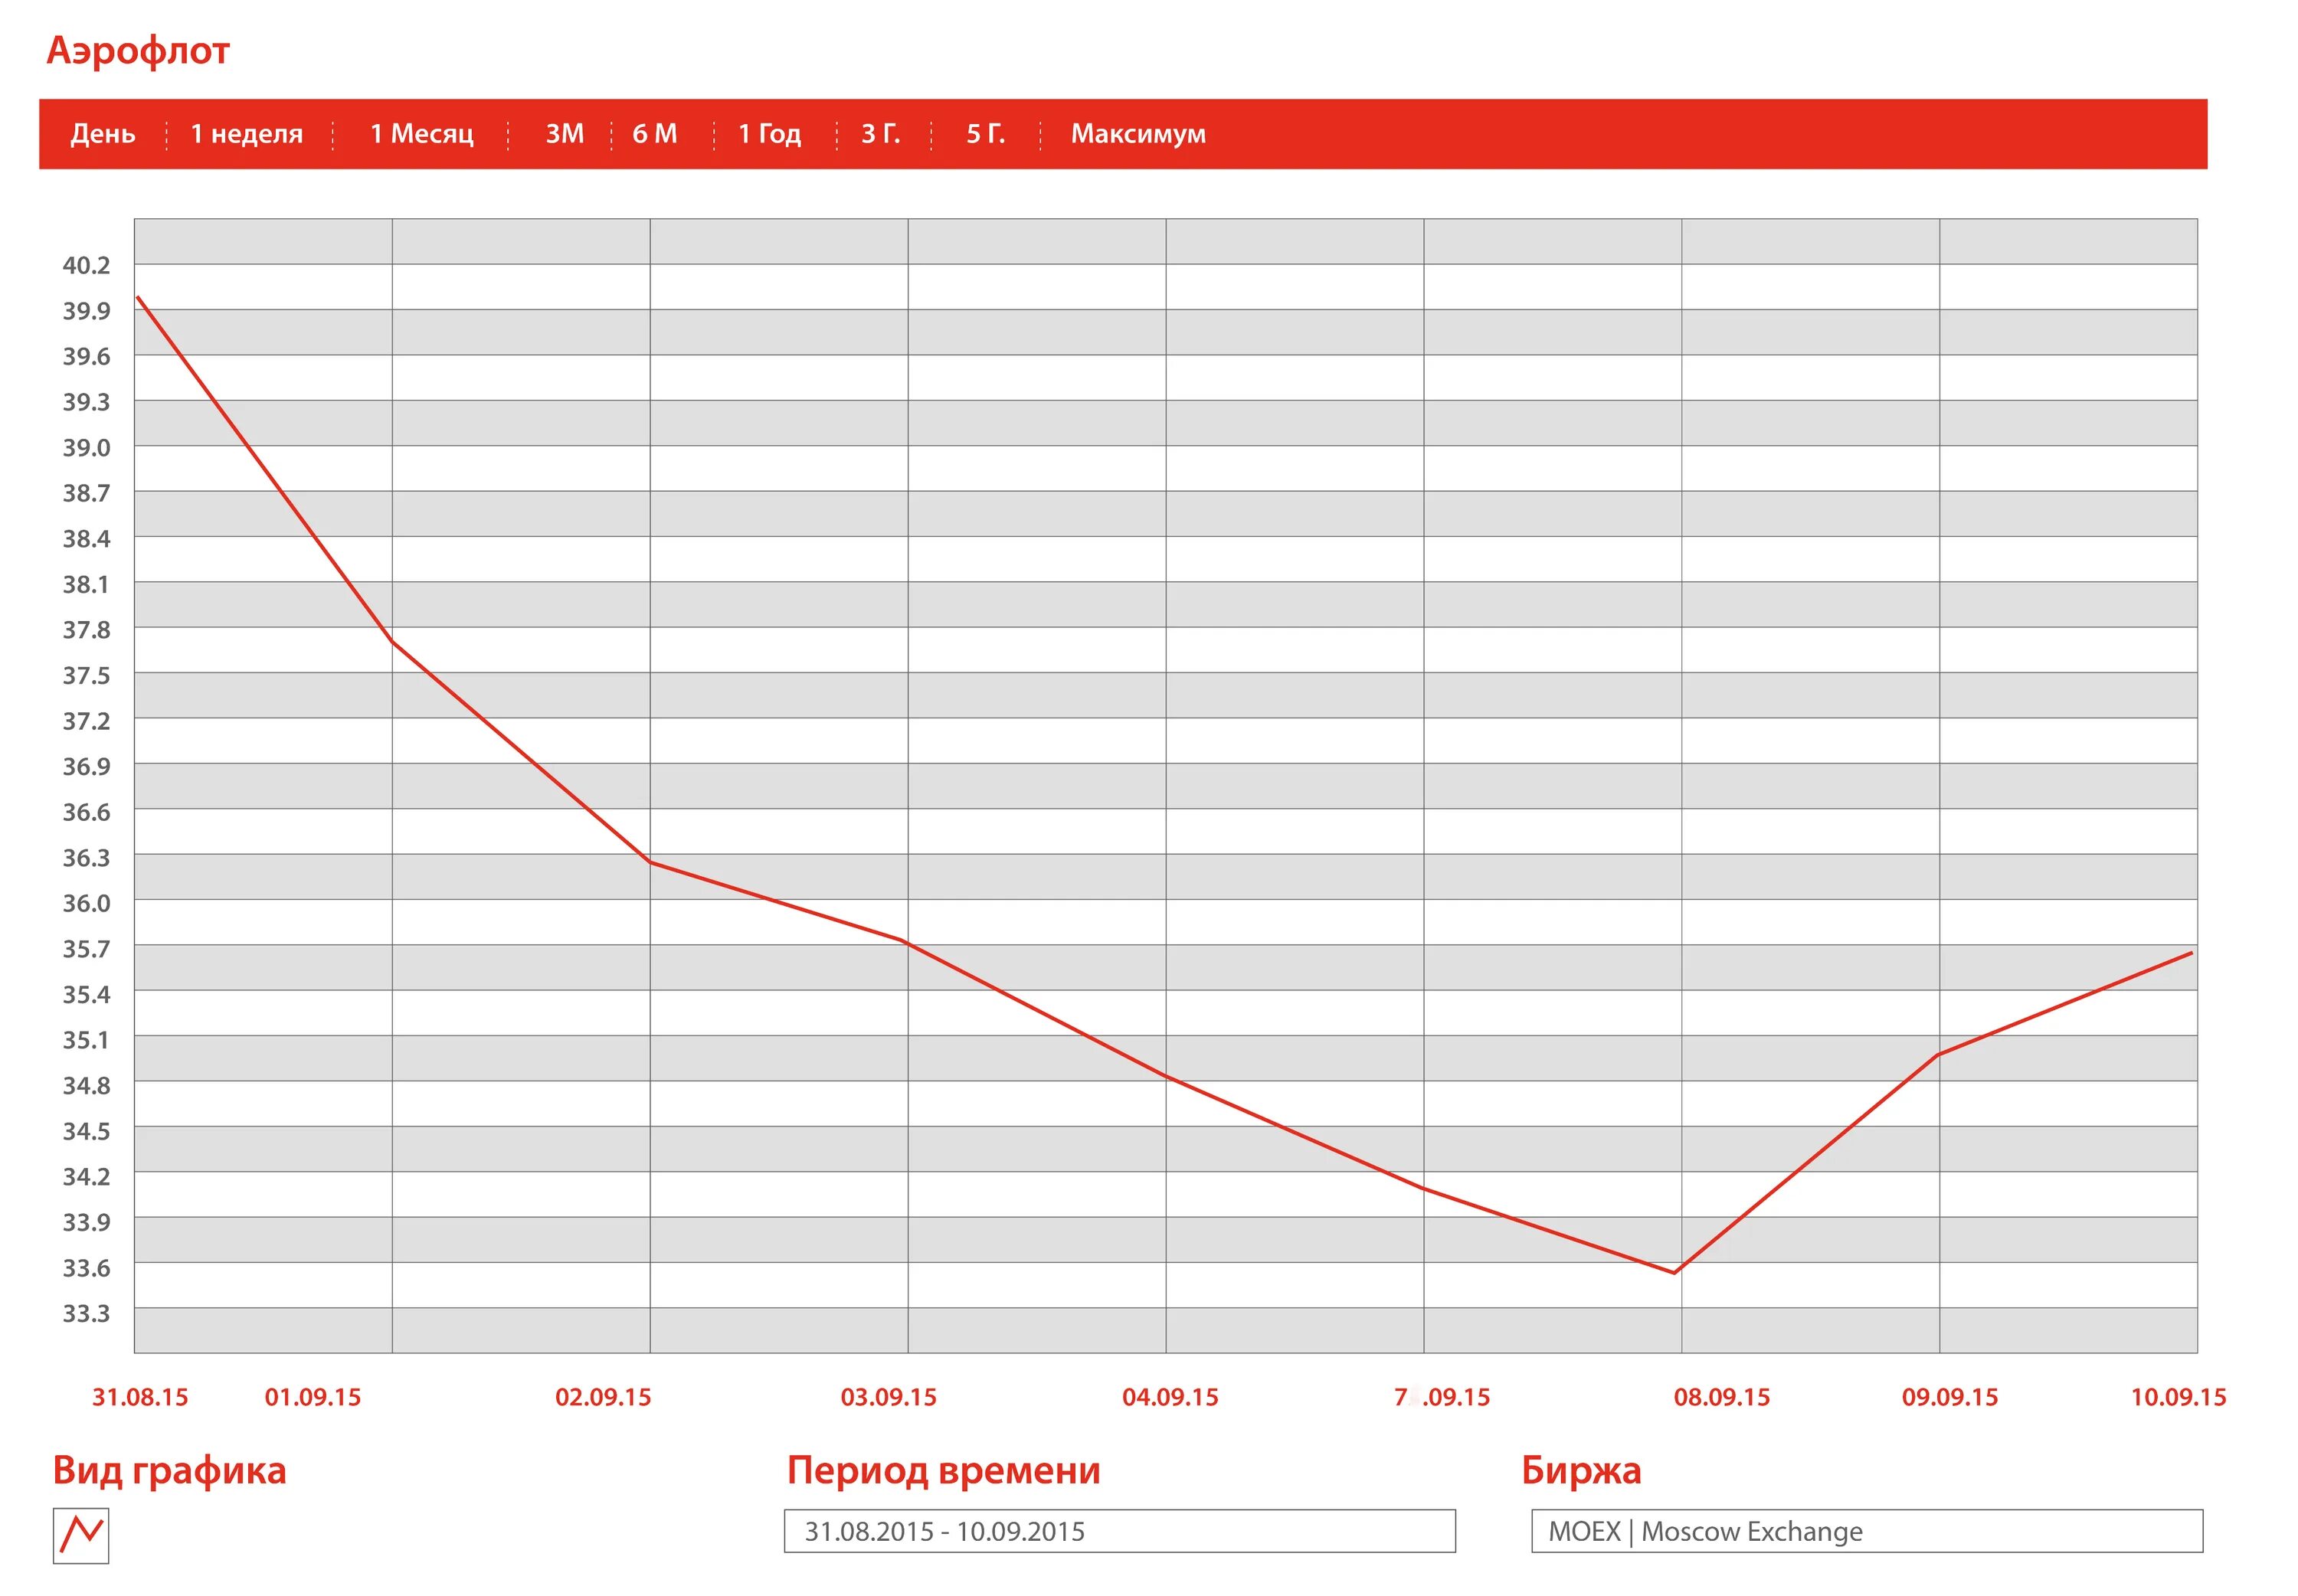
Task: Select the 6 М period
Action: [x=654, y=134]
